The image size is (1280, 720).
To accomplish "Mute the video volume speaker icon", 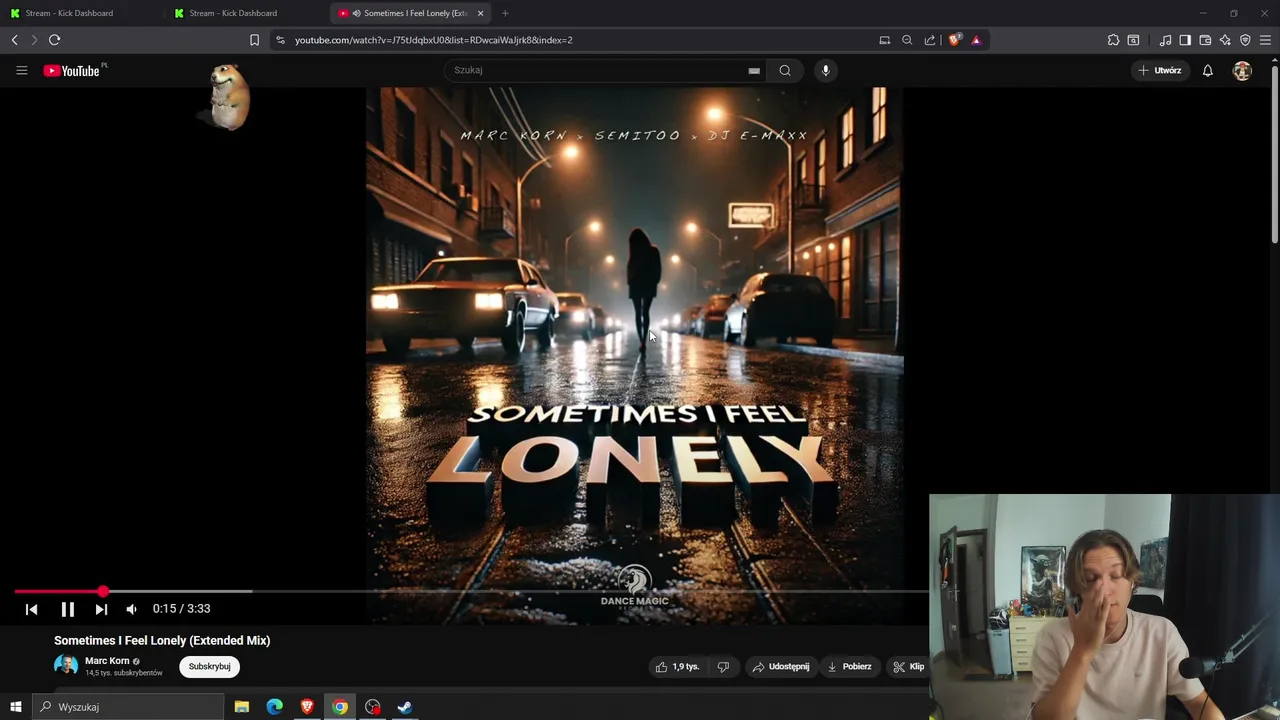I will [131, 609].
